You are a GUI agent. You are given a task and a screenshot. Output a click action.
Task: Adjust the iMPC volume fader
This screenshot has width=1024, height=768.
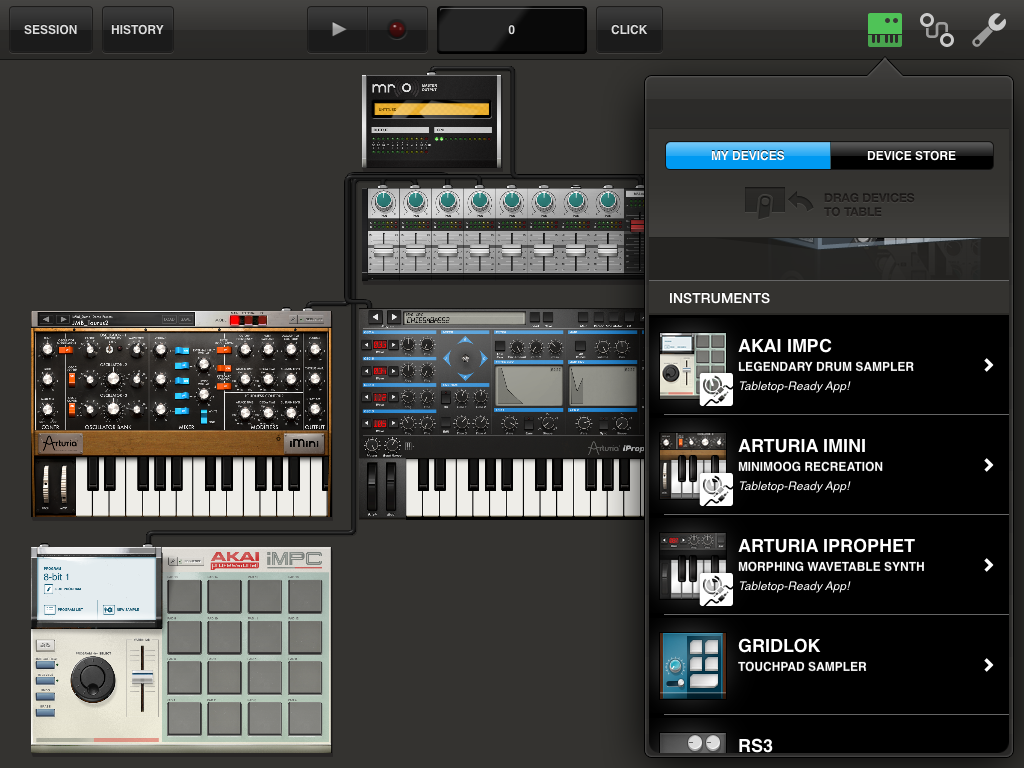(x=142, y=678)
